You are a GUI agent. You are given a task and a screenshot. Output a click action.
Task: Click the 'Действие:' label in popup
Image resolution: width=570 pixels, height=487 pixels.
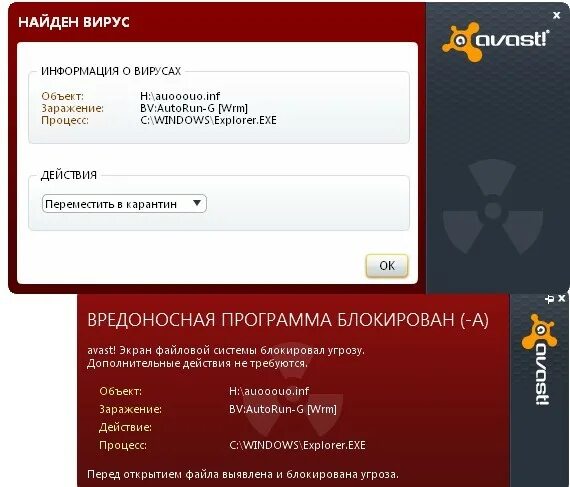[x=125, y=427]
